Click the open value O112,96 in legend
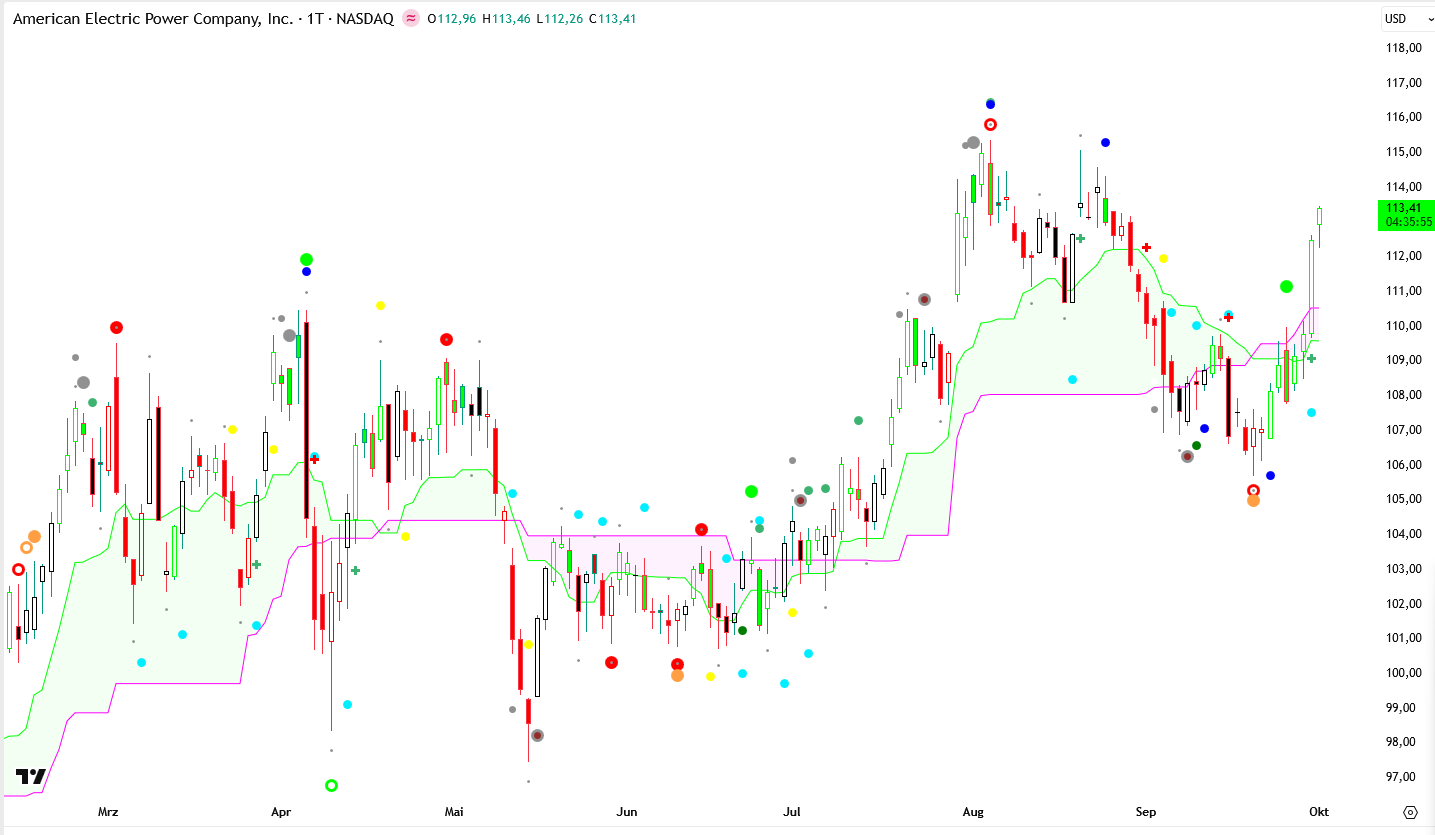Image resolution: width=1435 pixels, height=835 pixels. [451, 19]
